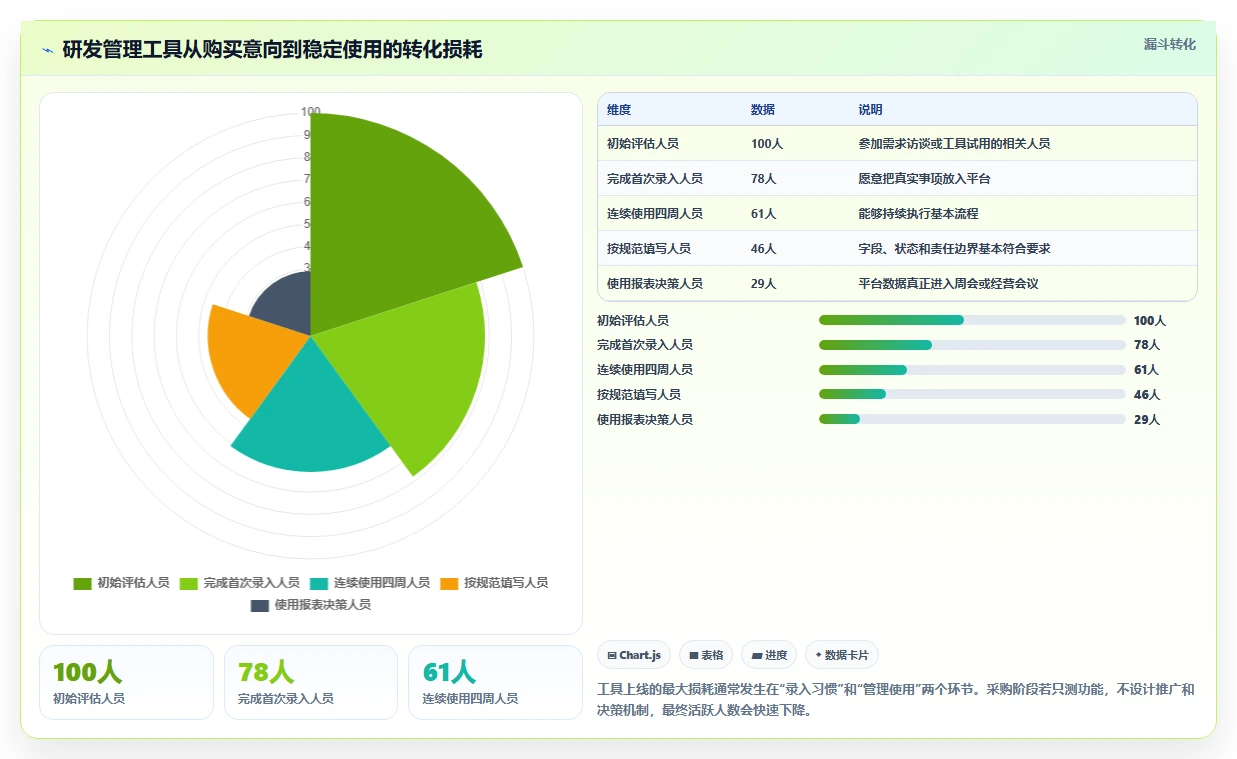The height and width of the screenshot is (759, 1237).
Task: Click the 进度 tag
Action: point(769,655)
